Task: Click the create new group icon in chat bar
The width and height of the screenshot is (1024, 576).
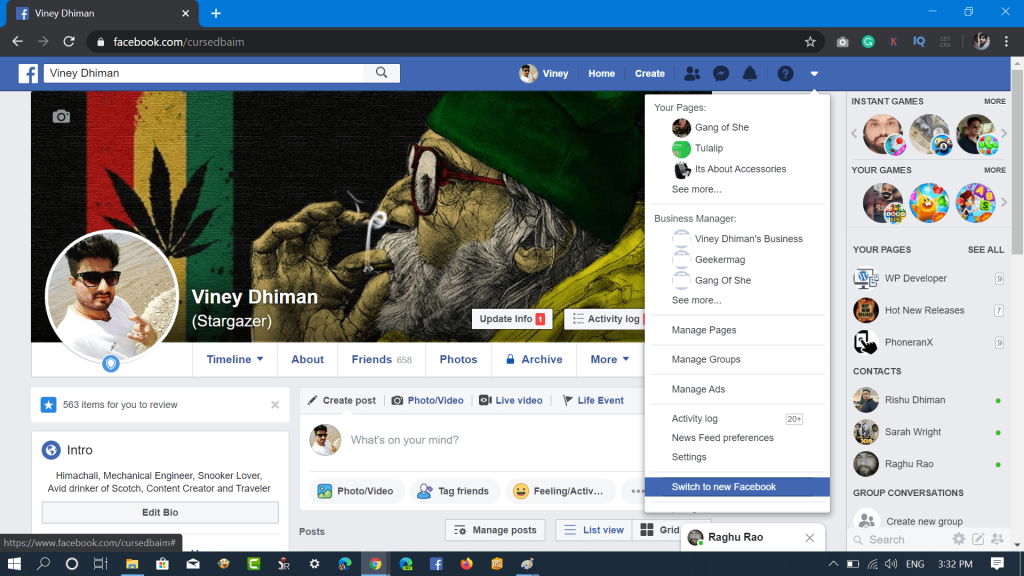Action: (997, 539)
